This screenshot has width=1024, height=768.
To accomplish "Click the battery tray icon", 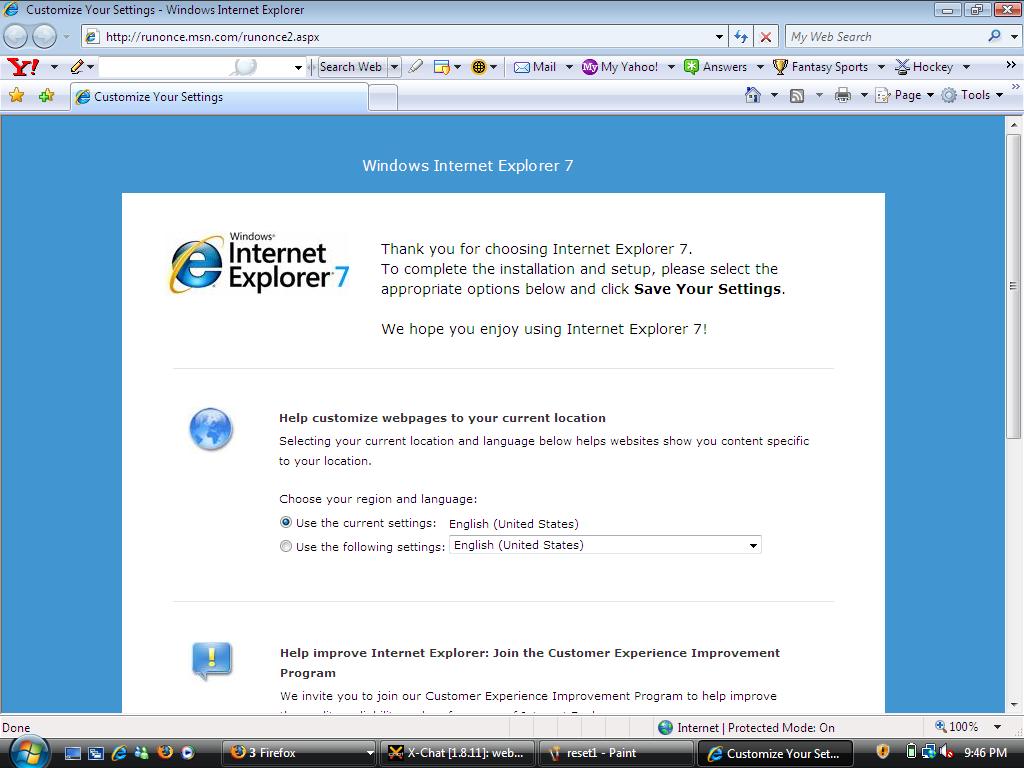I will coord(912,752).
